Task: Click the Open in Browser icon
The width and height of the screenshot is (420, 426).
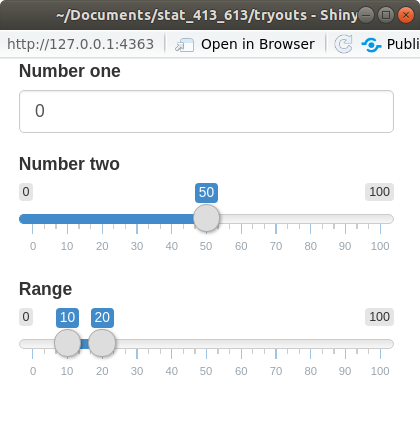Action: pos(184,45)
